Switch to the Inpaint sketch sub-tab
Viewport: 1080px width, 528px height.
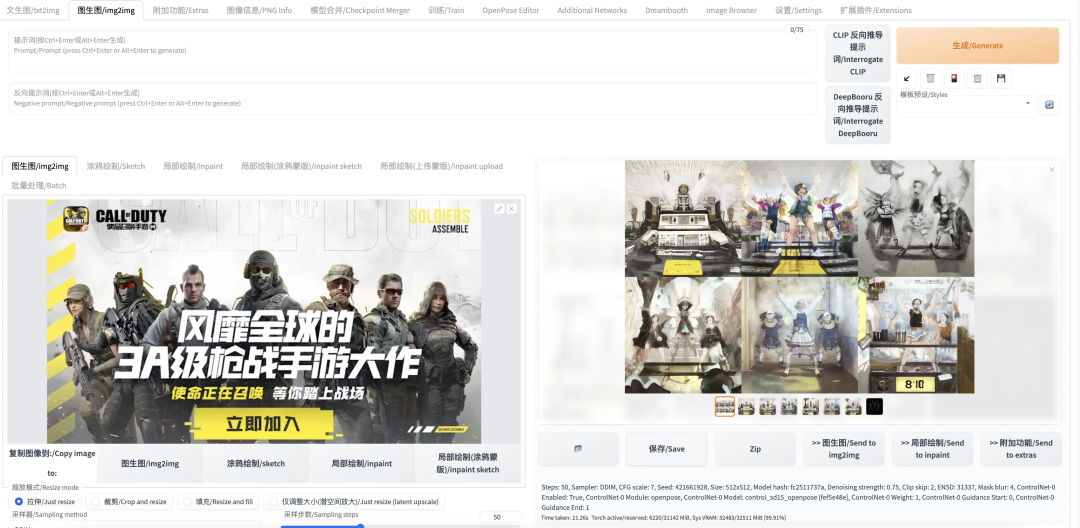(x=301, y=166)
